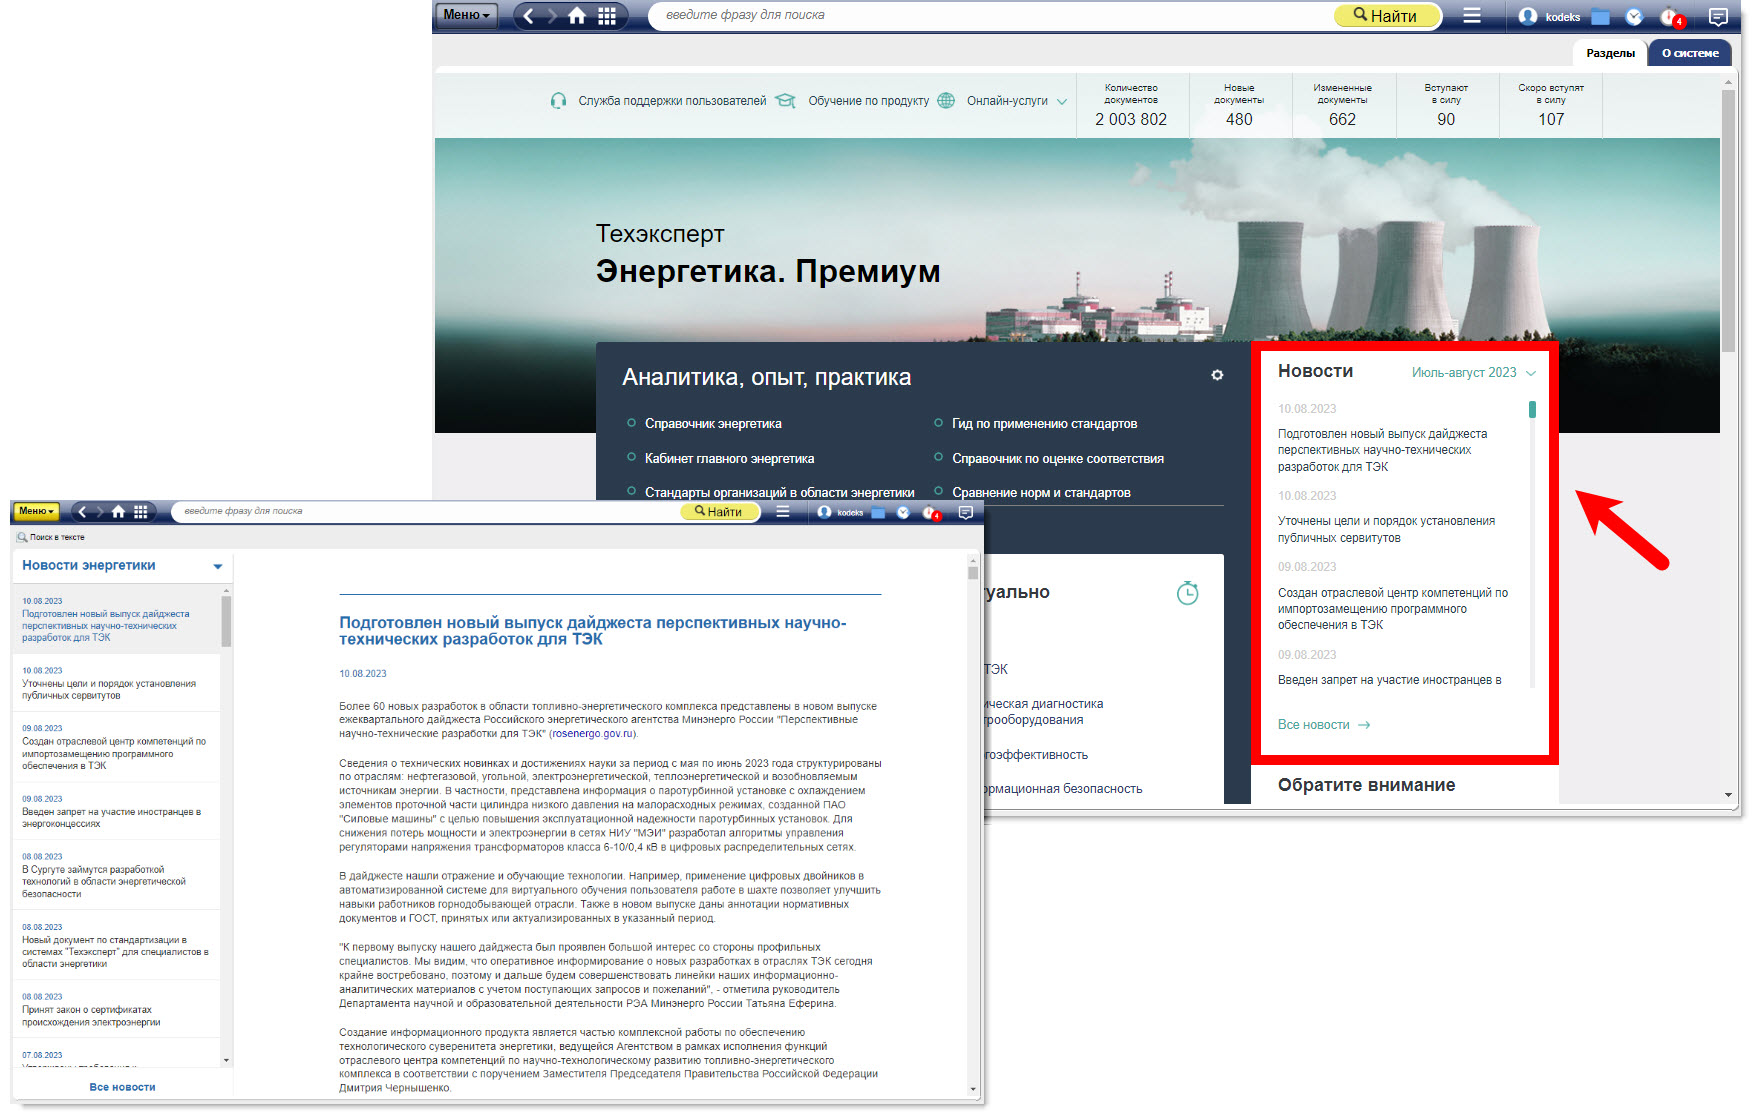Click Найти button in the front news window
1754x1120 pixels.
click(x=719, y=512)
